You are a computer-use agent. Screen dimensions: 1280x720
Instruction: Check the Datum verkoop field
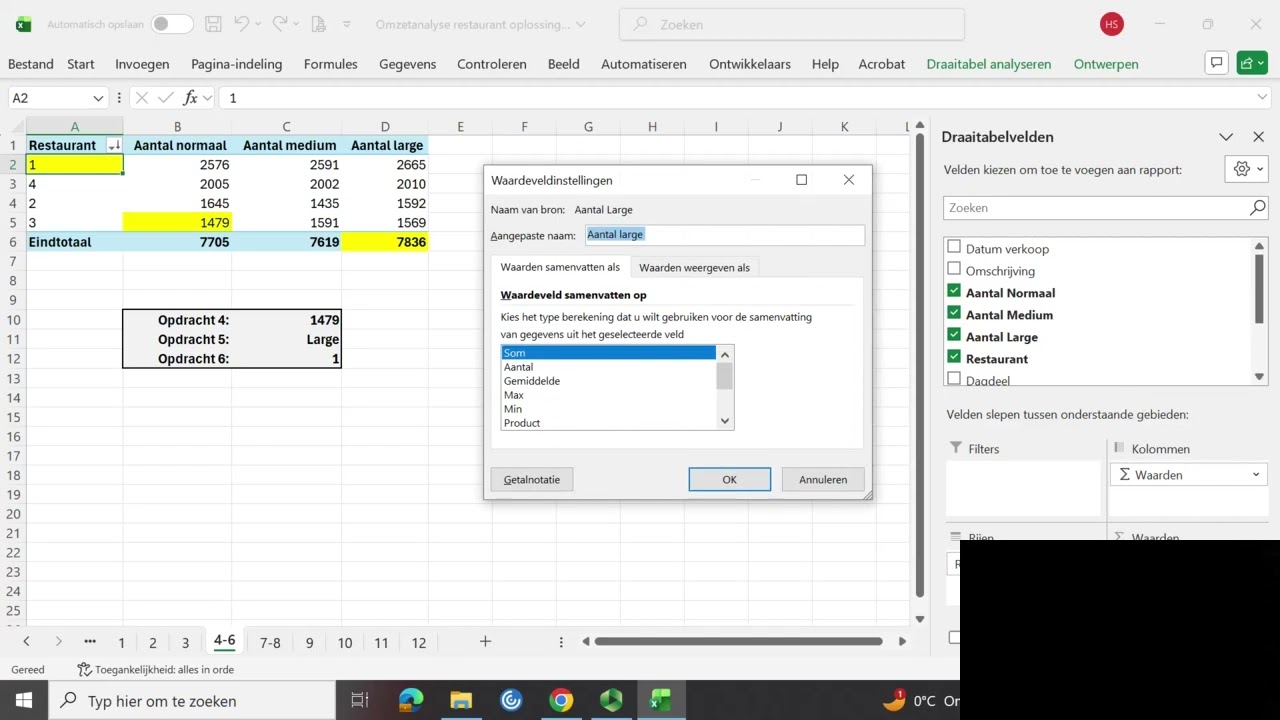click(x=954, y=247)
